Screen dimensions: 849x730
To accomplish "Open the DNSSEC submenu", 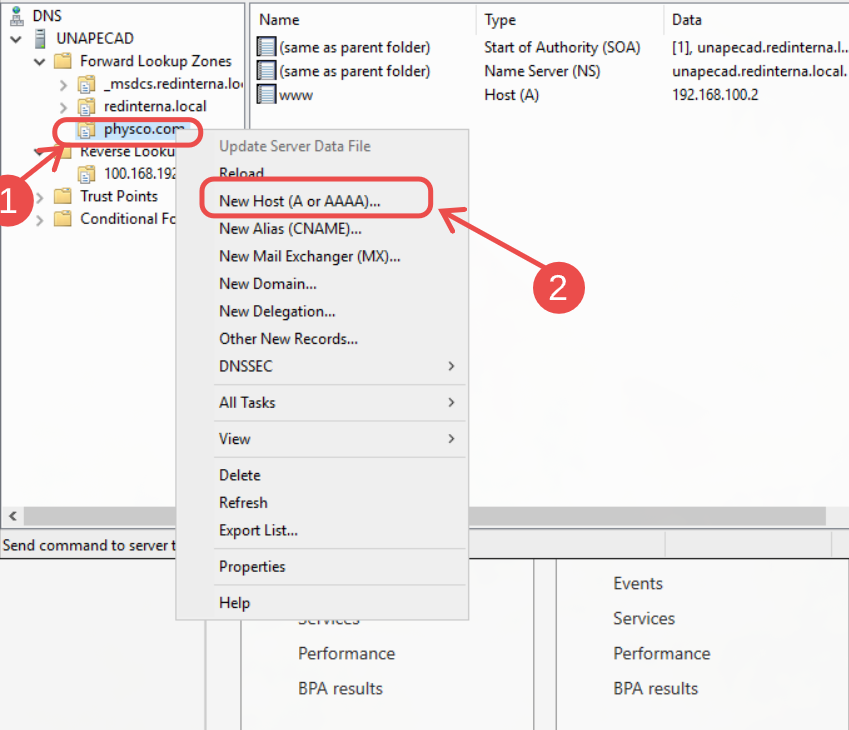I will (322, 367).
